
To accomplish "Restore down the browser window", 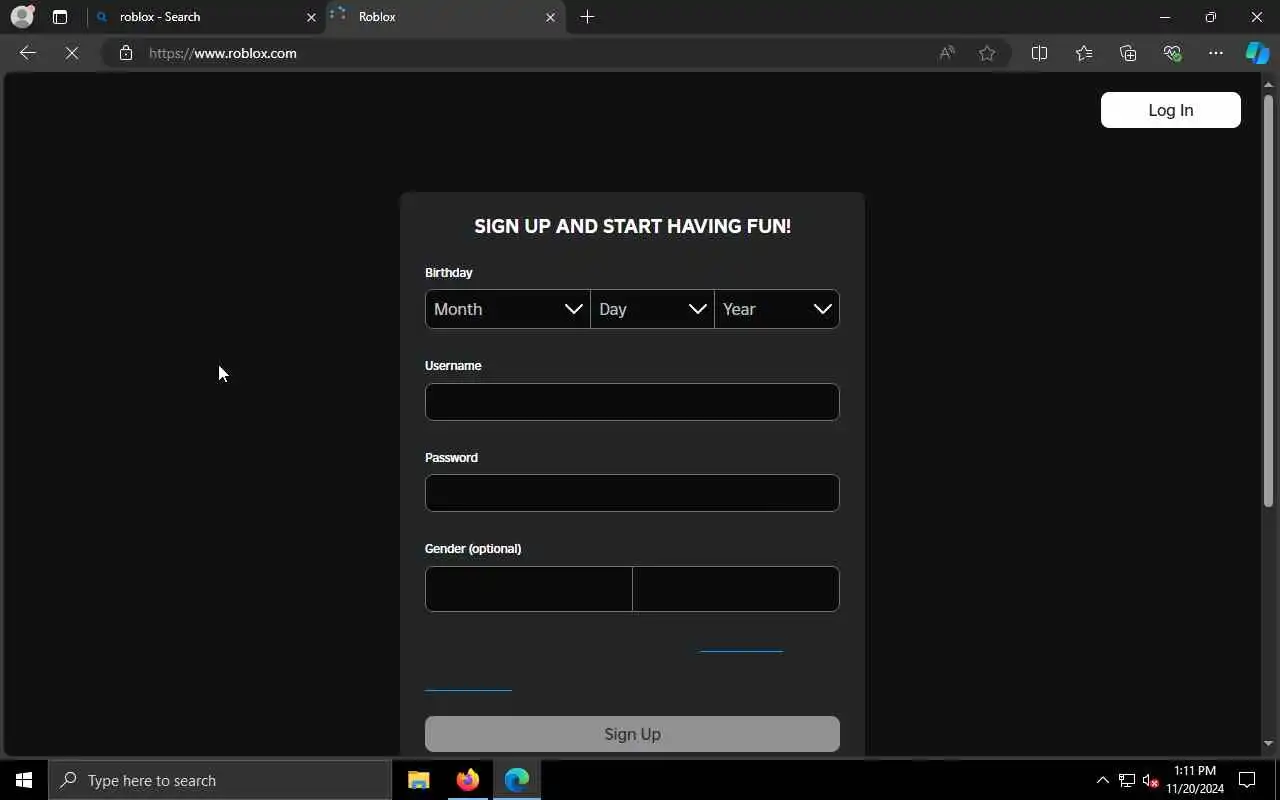I will coord(1211,17).
